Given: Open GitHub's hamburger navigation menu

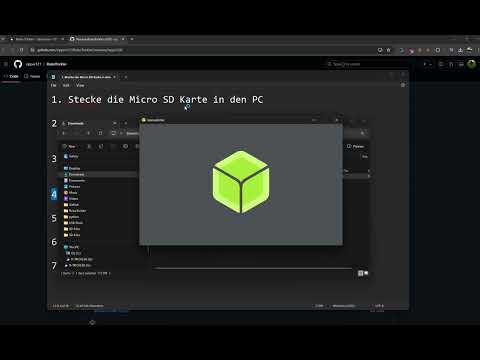Looking at the screenshot, I should coord(5,64).
